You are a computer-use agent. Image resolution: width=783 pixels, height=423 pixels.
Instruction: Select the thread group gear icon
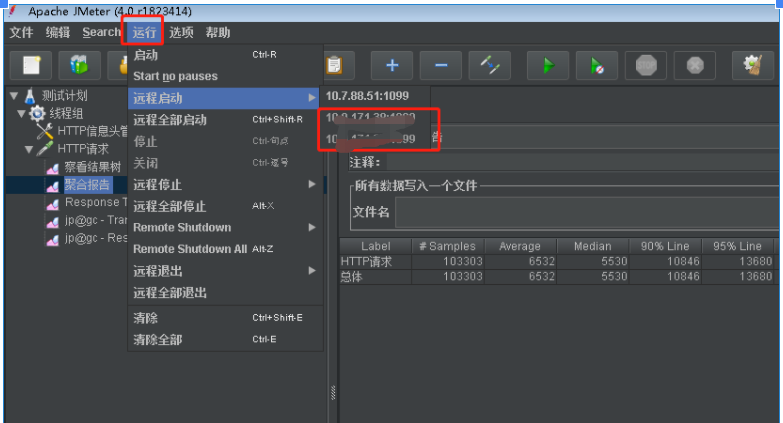[37, 113]
